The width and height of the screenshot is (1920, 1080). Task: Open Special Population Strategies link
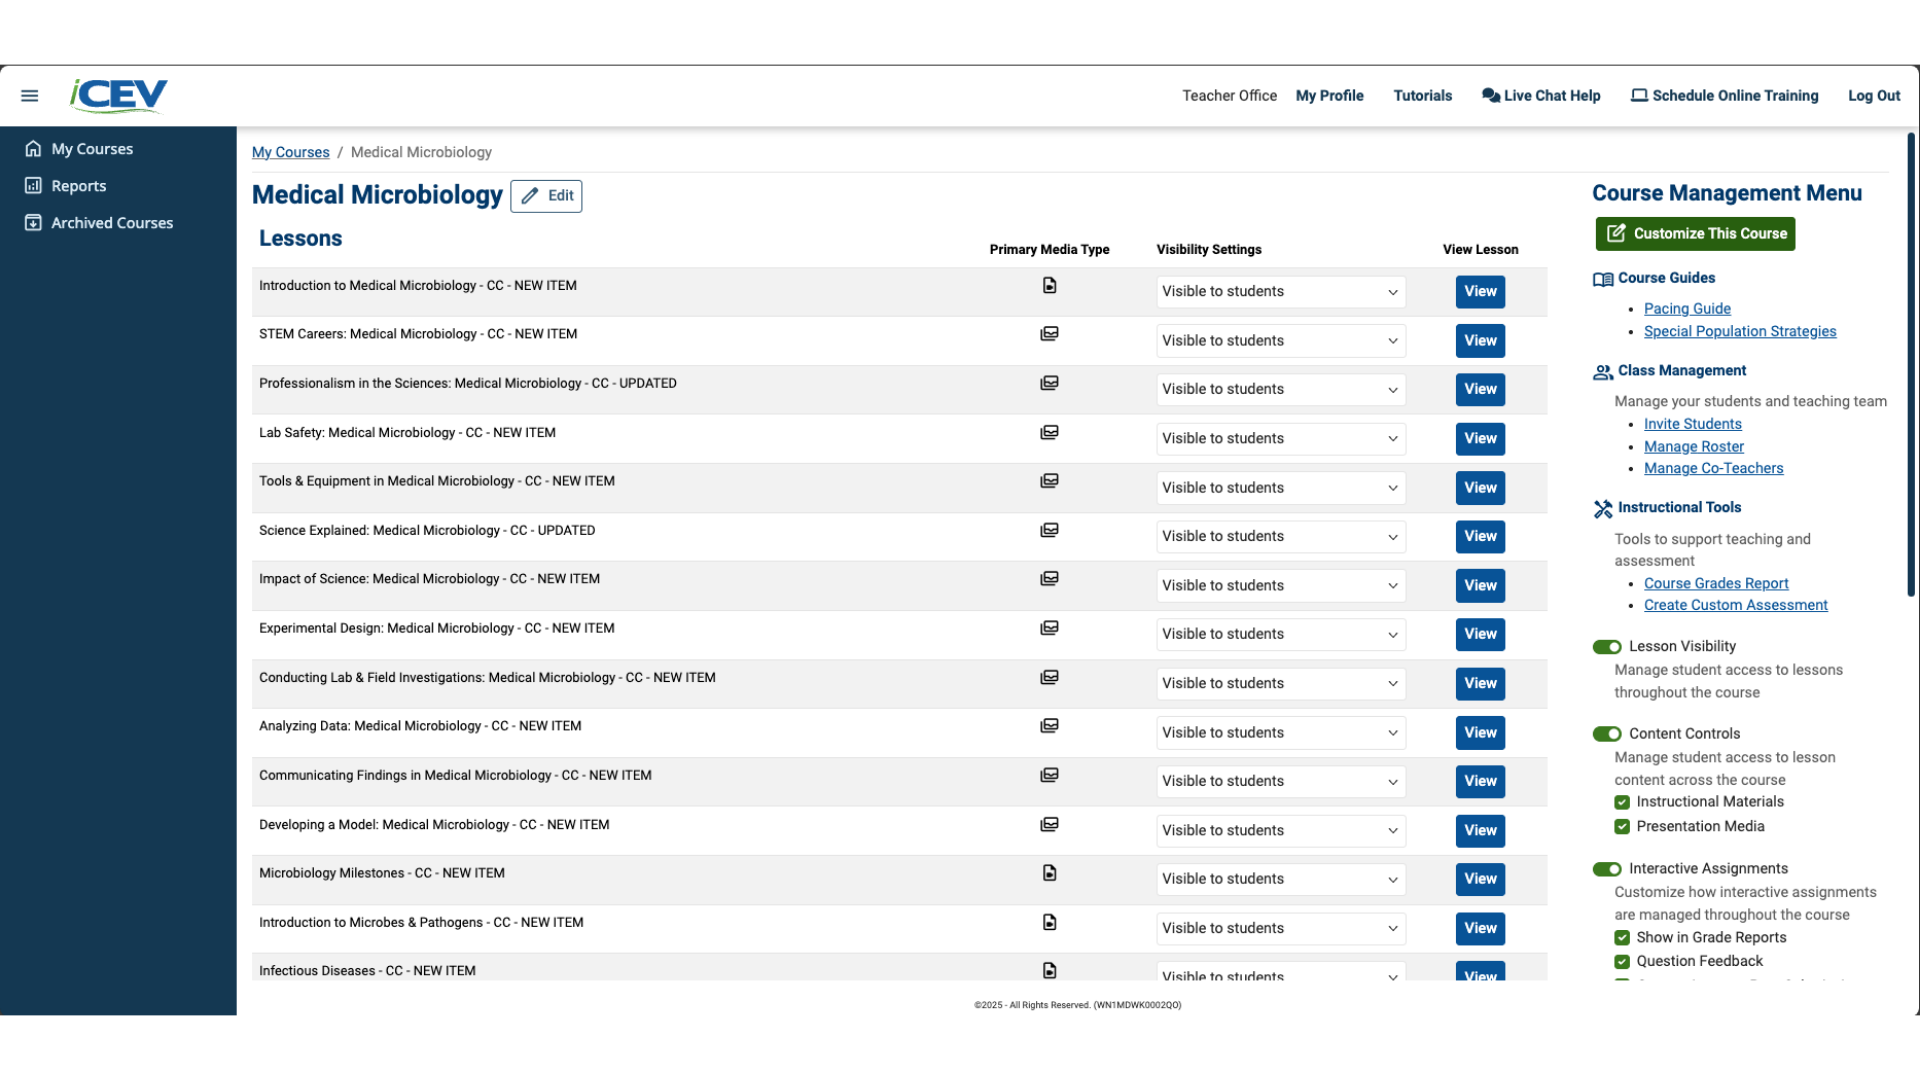pyautogui.click(x=1740, y=332)
